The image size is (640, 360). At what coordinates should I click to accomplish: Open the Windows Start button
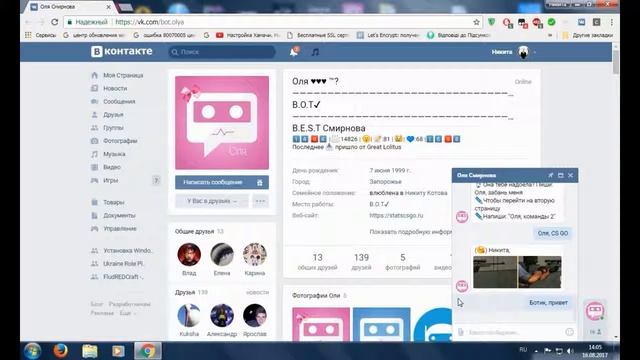coord(33,351)
